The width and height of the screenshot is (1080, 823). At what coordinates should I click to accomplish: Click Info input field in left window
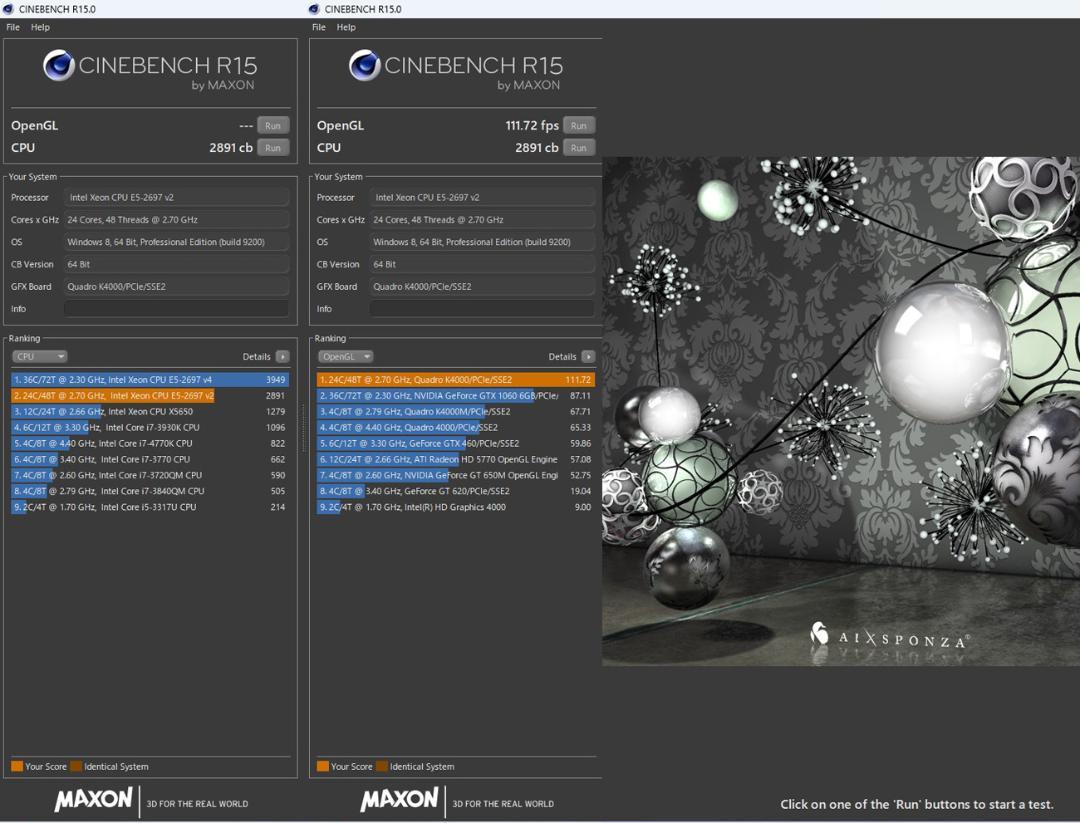pos(176,309)
